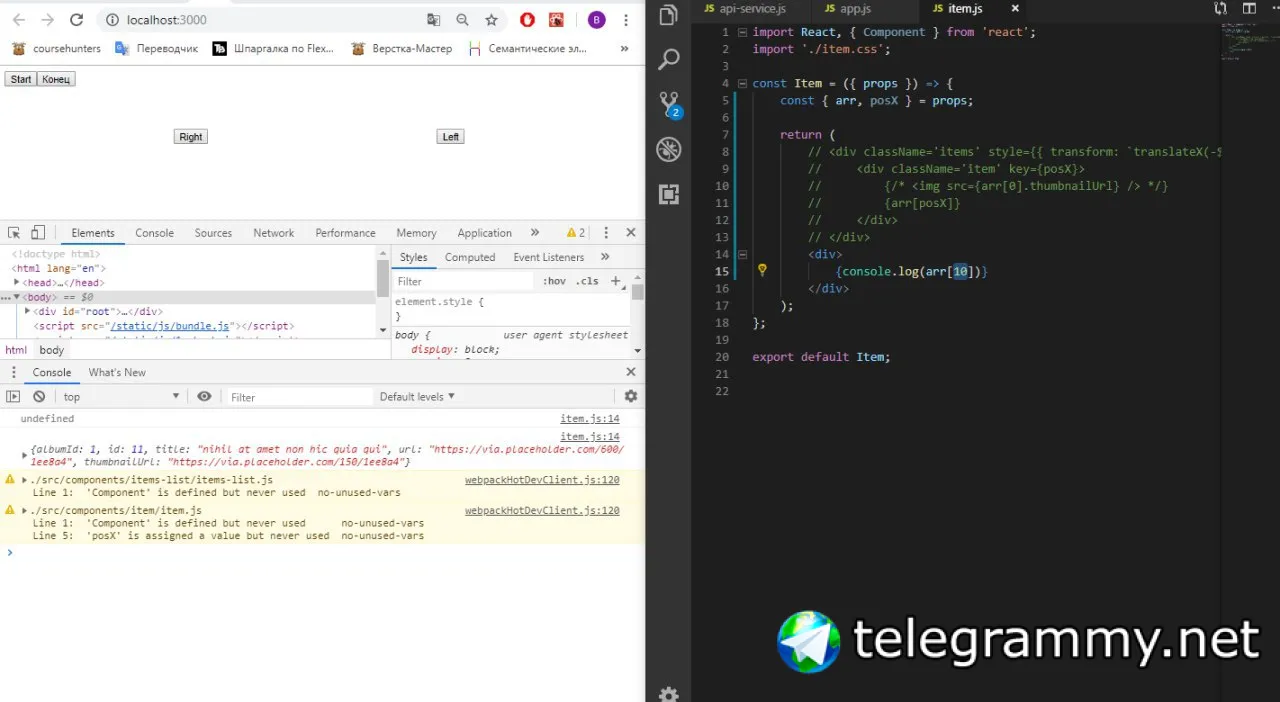Show more bookmarks chevron
Screen dimensions: 1280x702
[x=625, y=48]
